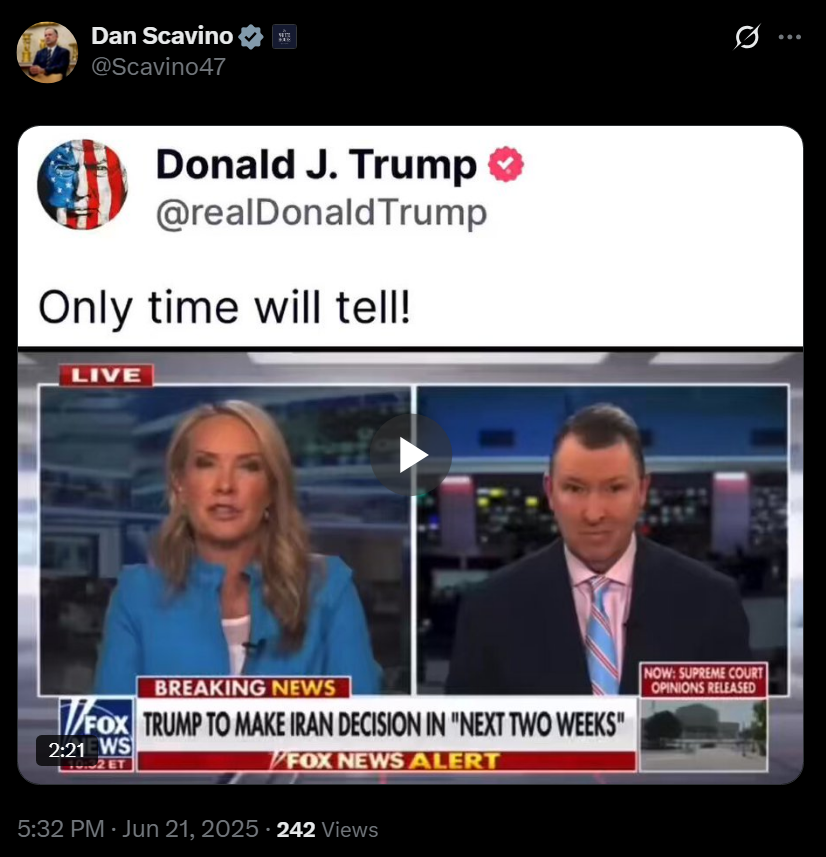
Task: Click the red LIVE badge in the video
Action: point(106,375)
